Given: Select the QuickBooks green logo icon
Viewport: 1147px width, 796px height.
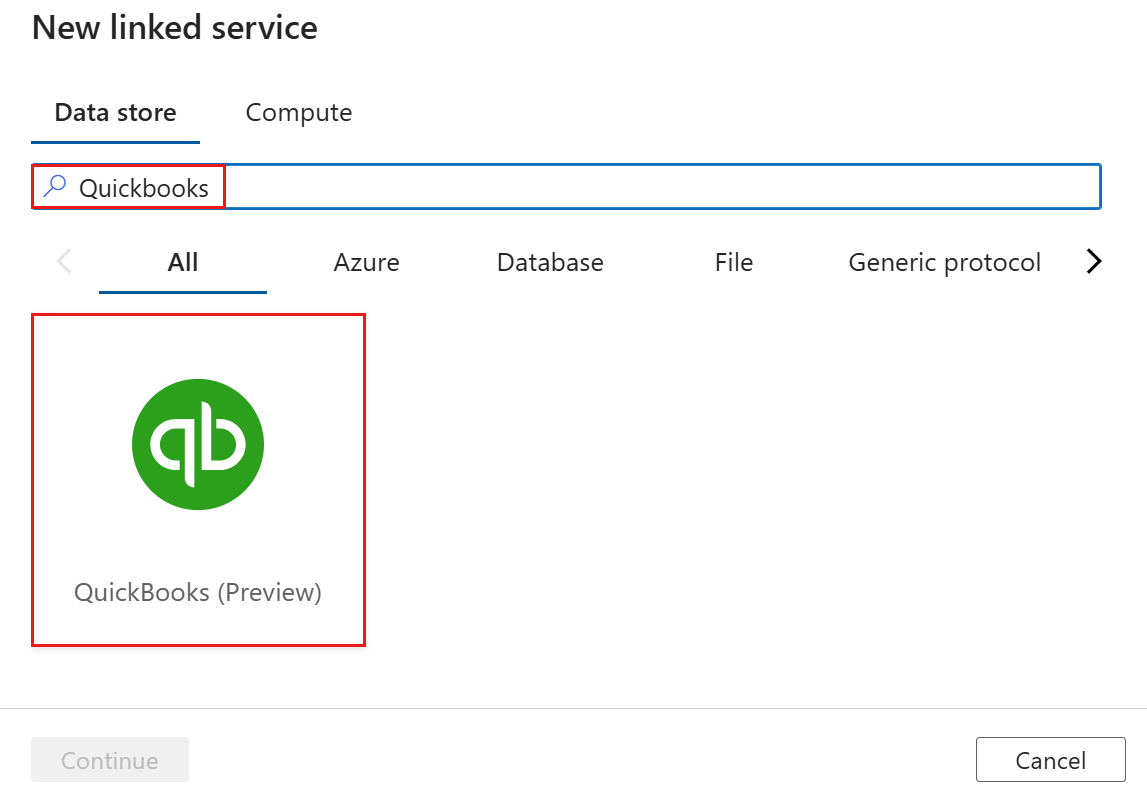Looking at the screenshot, I should pos(198,444).
